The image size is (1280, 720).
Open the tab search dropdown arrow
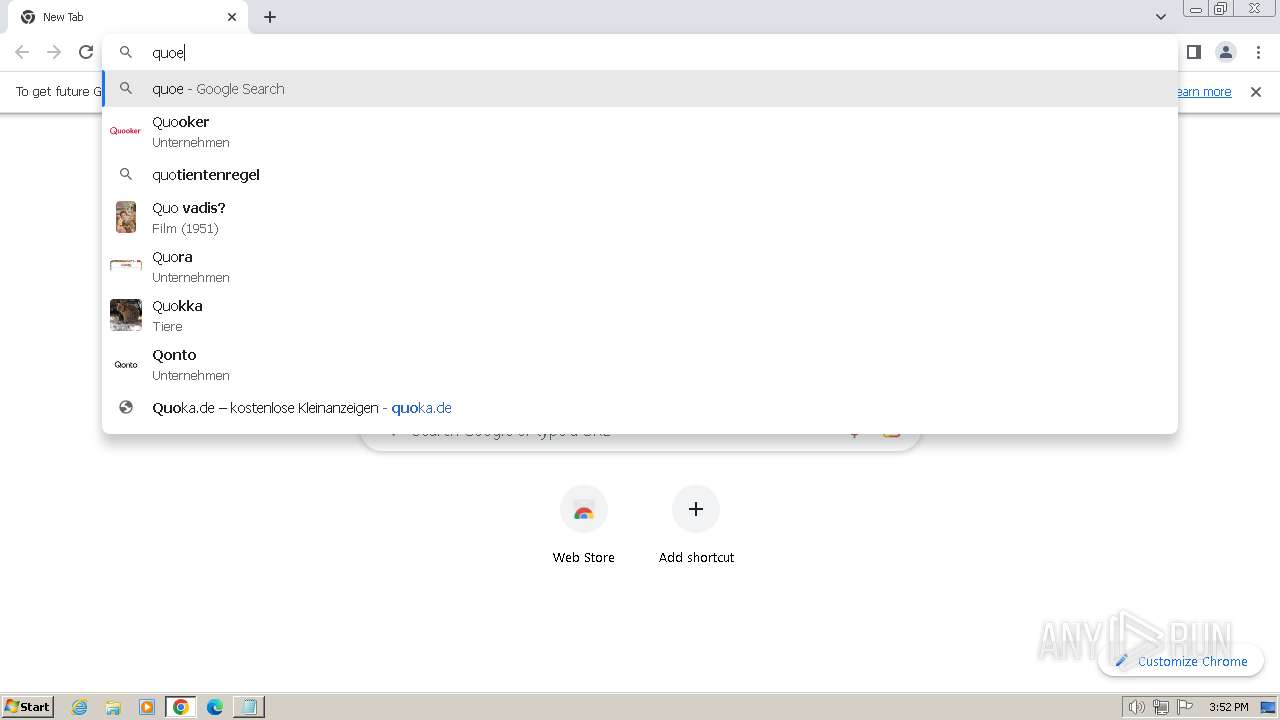[1160, 17]
